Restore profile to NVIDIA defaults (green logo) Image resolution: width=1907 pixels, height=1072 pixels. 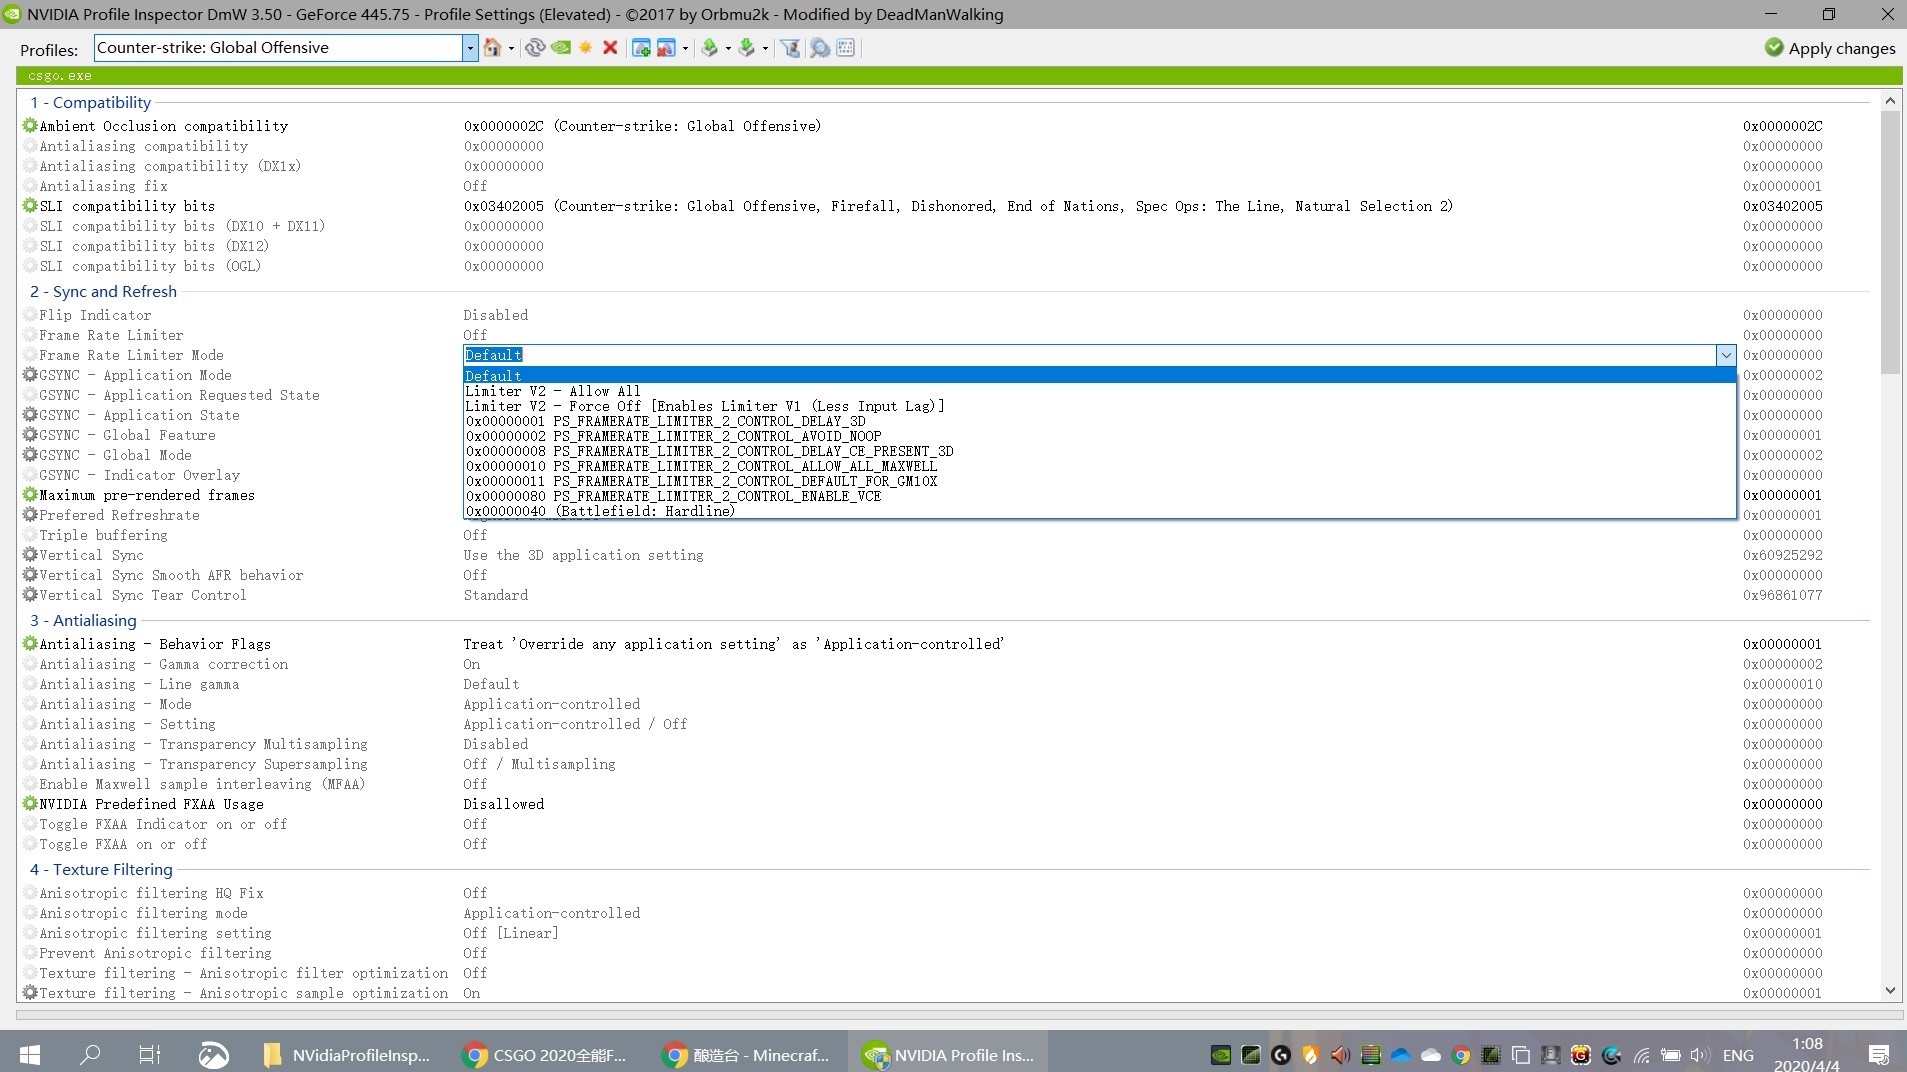tap(561, 48)
